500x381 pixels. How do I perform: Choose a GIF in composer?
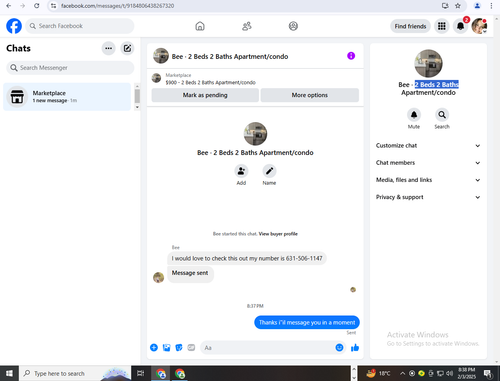[191, 348]
